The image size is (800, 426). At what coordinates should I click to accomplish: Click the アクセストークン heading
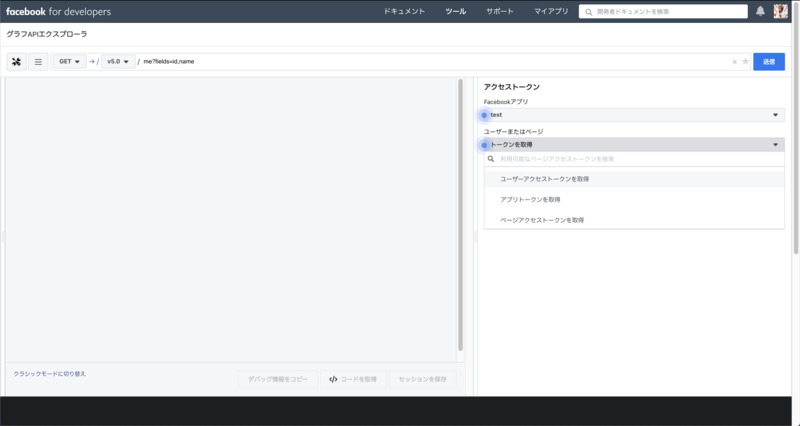tap(512, 87)
